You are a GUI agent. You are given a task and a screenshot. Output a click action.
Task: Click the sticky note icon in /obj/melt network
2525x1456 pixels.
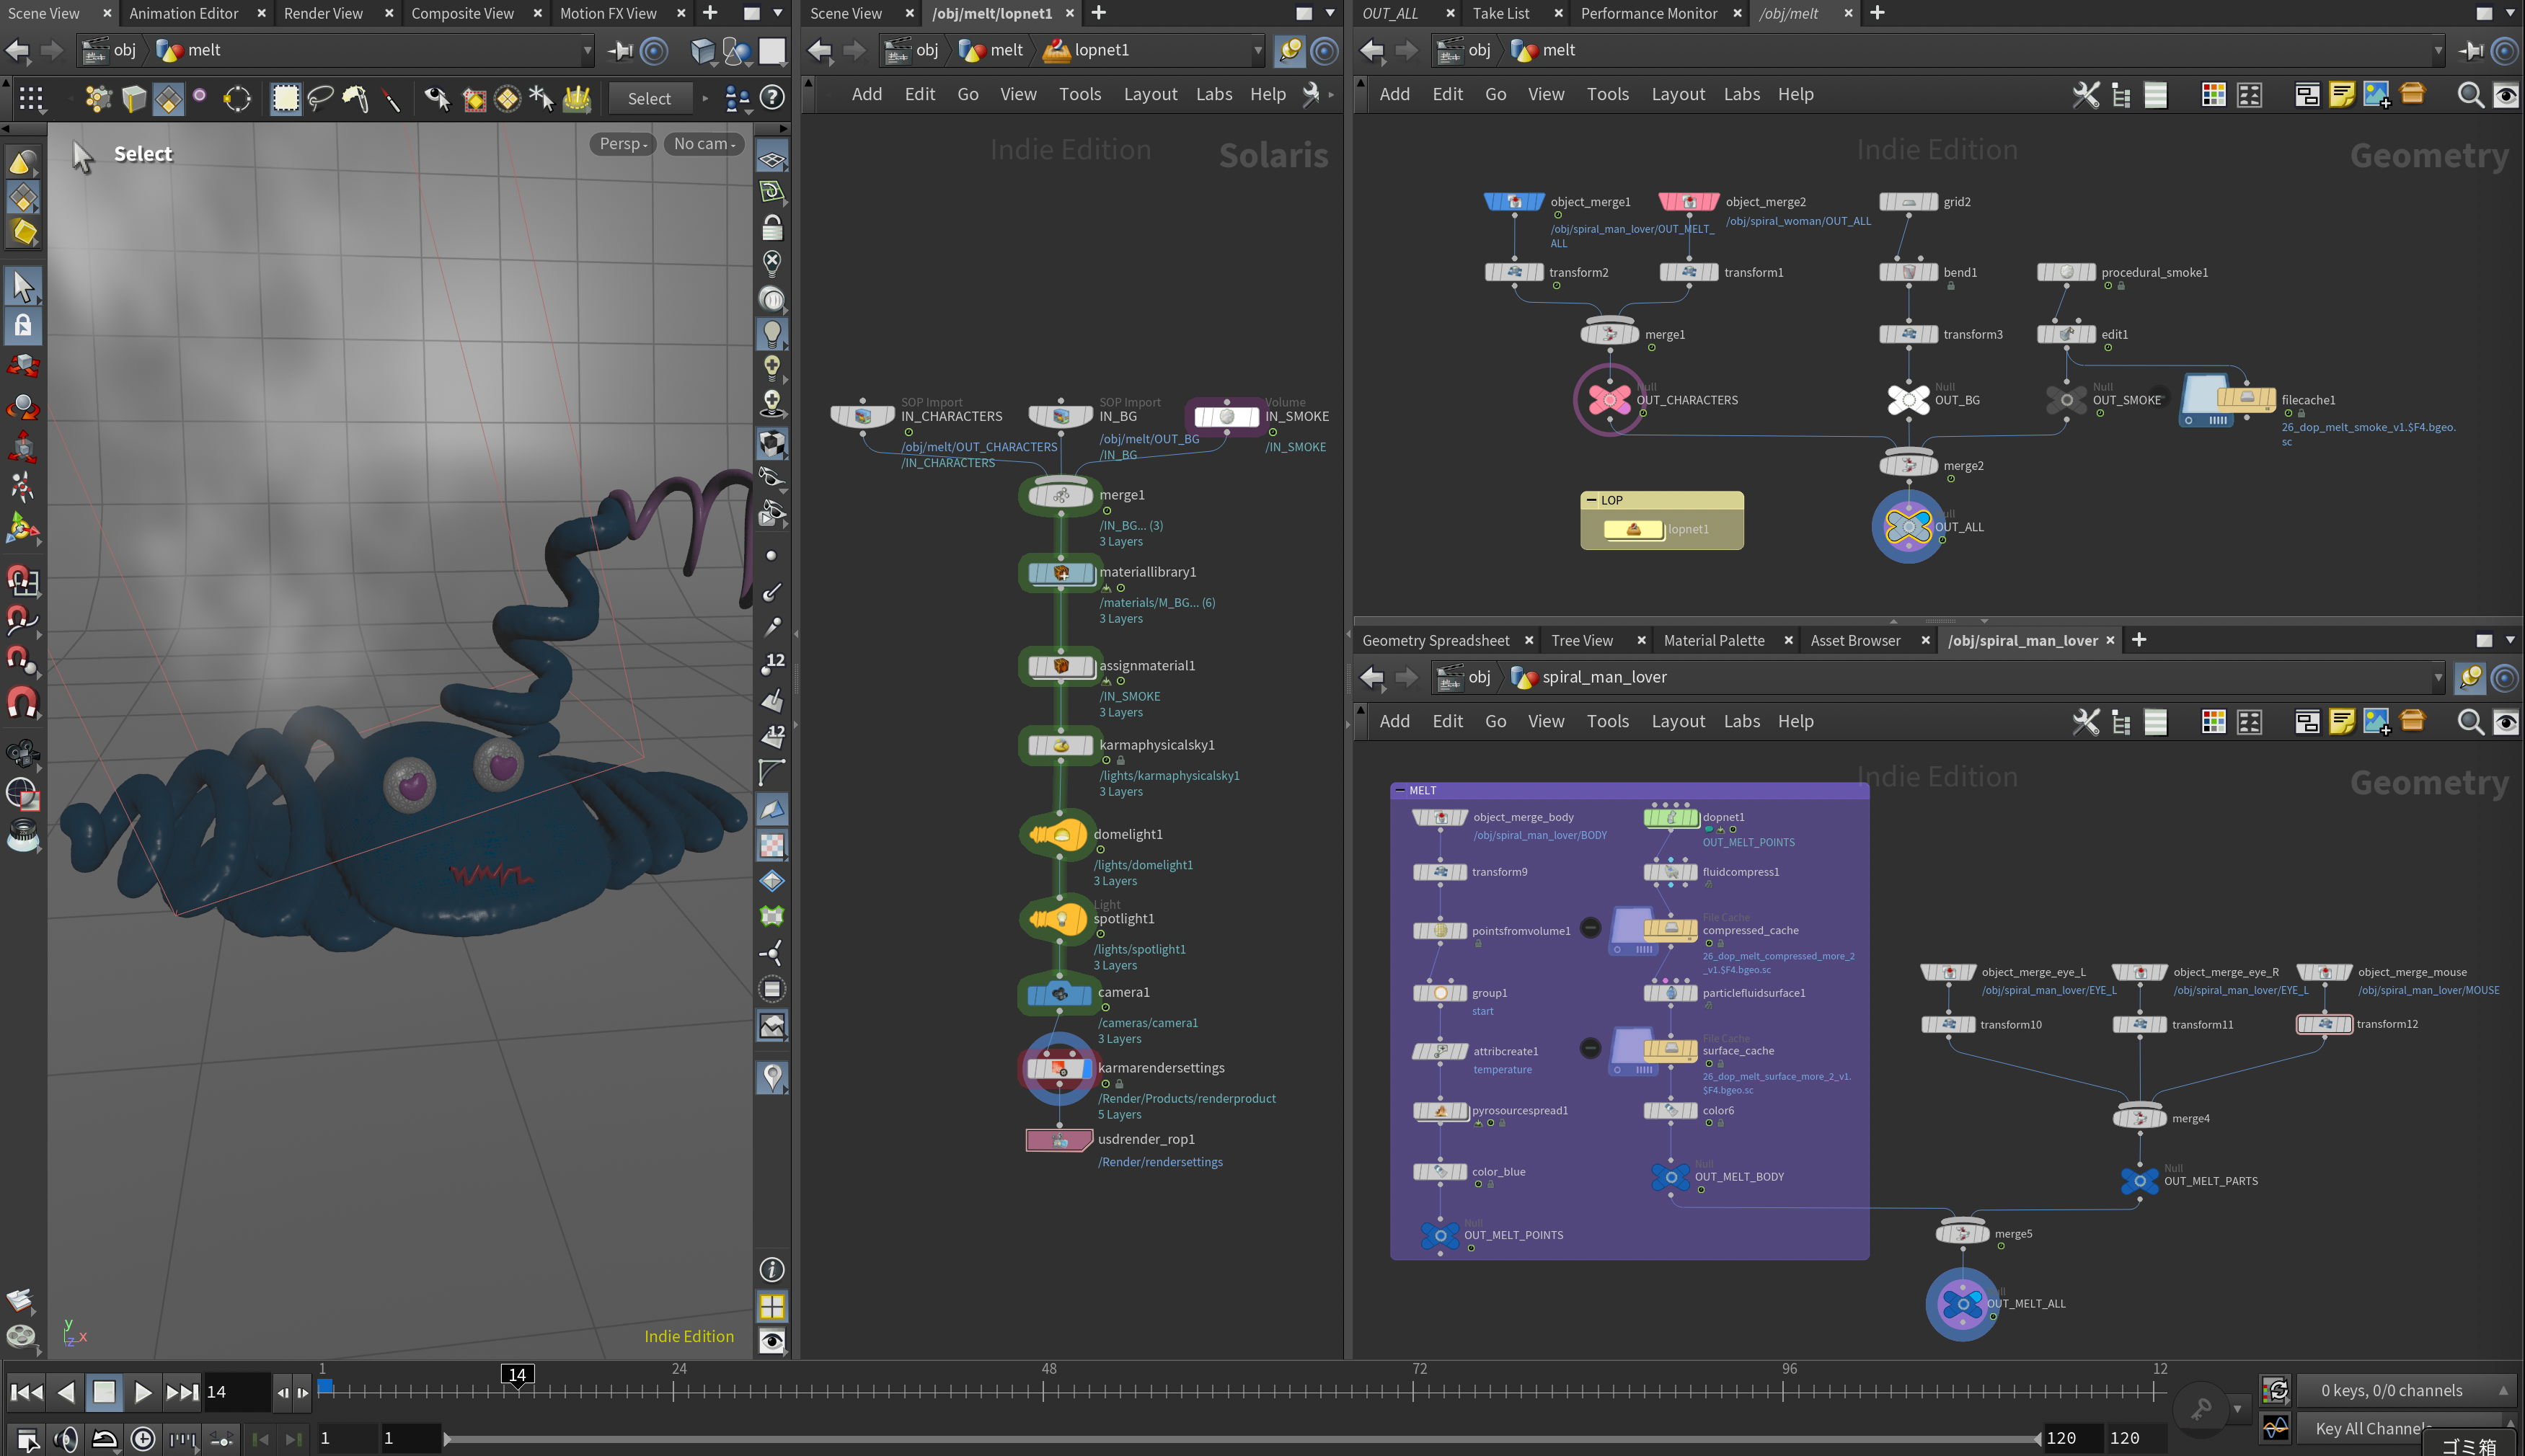coord(2342,95)
